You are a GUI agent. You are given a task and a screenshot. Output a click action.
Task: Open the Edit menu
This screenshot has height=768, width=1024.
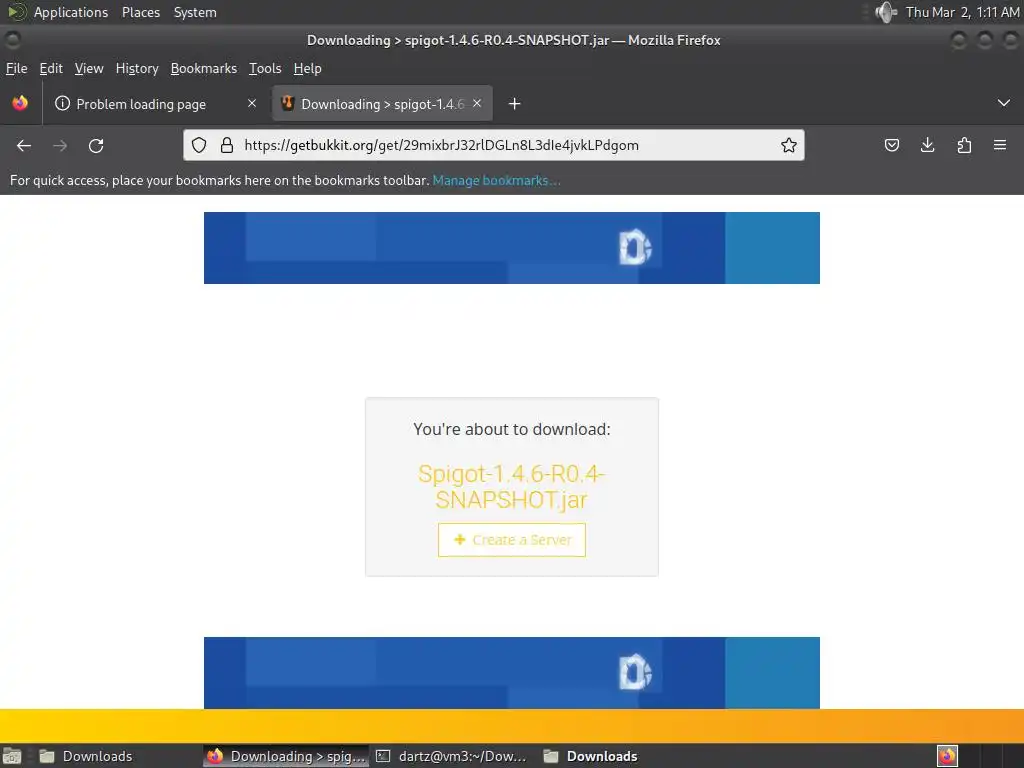click(51, 69)
